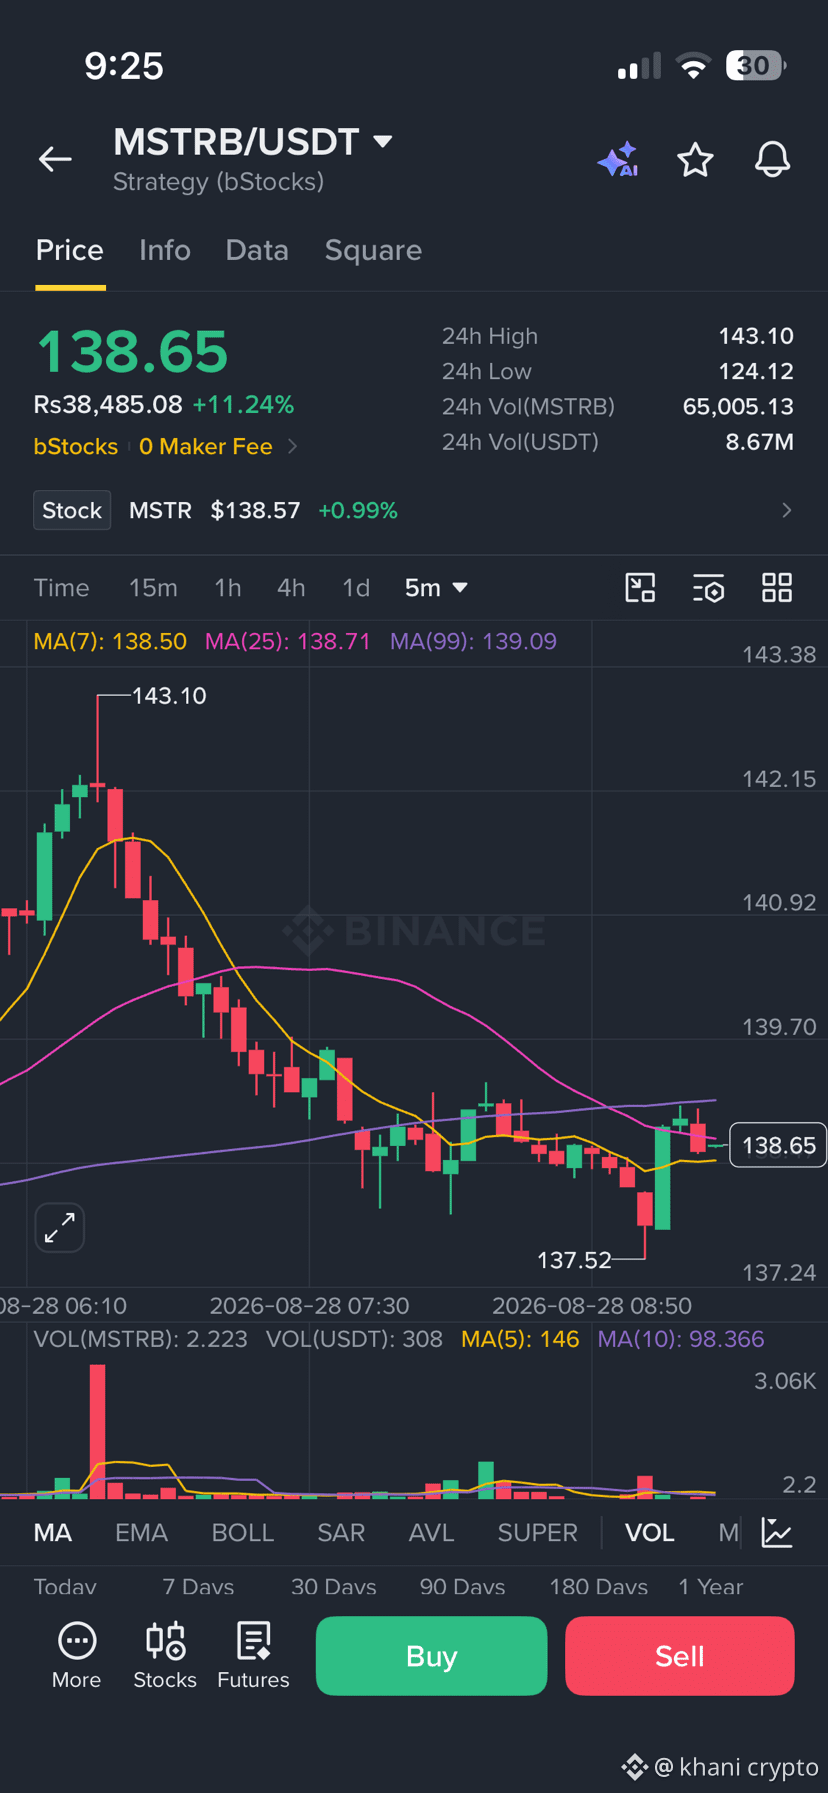This screenshot has height=1793, width=828.
Task: Select the 1h chart interval
Action: click(228, 588)
